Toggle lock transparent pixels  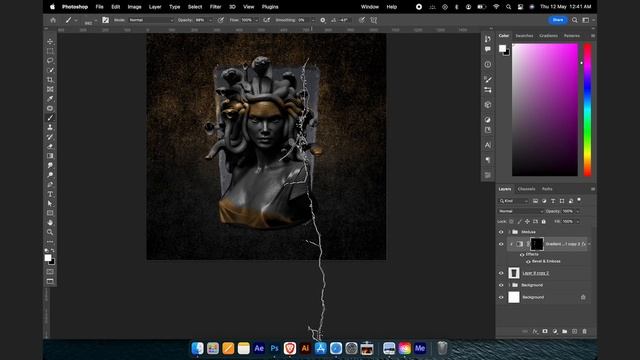point(511,222)
